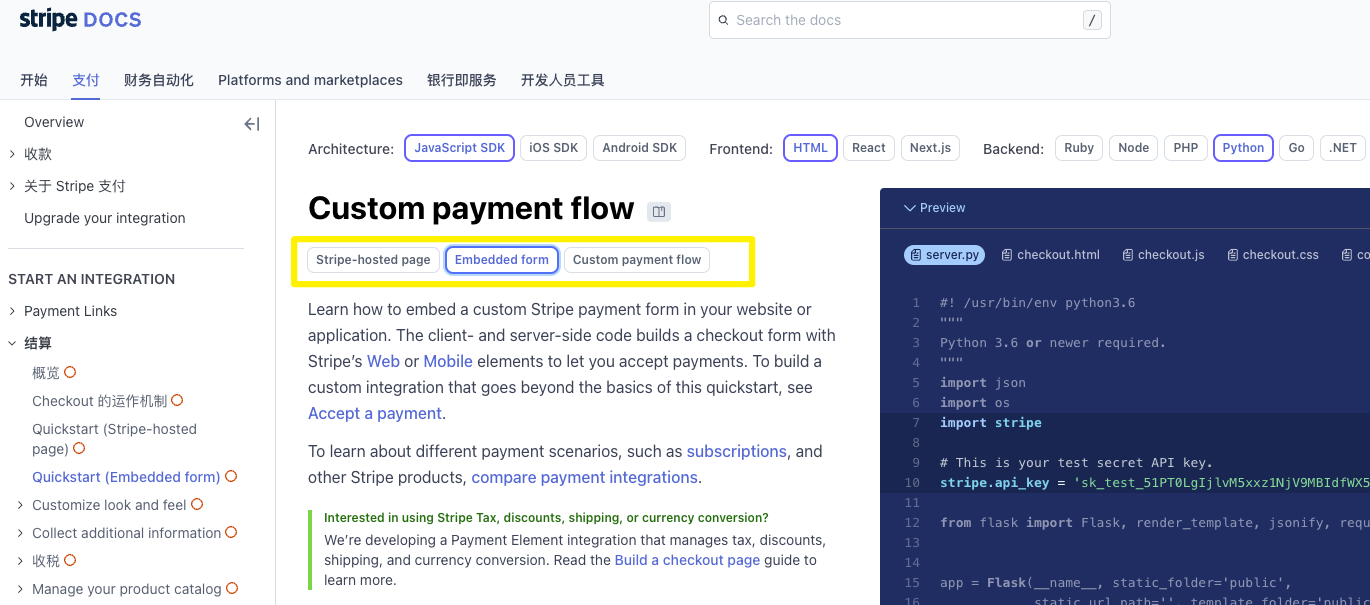
Task: Open Quickstart (Embedded form) sidebar item
Action: pyautogui.click(x=126, y=477)
